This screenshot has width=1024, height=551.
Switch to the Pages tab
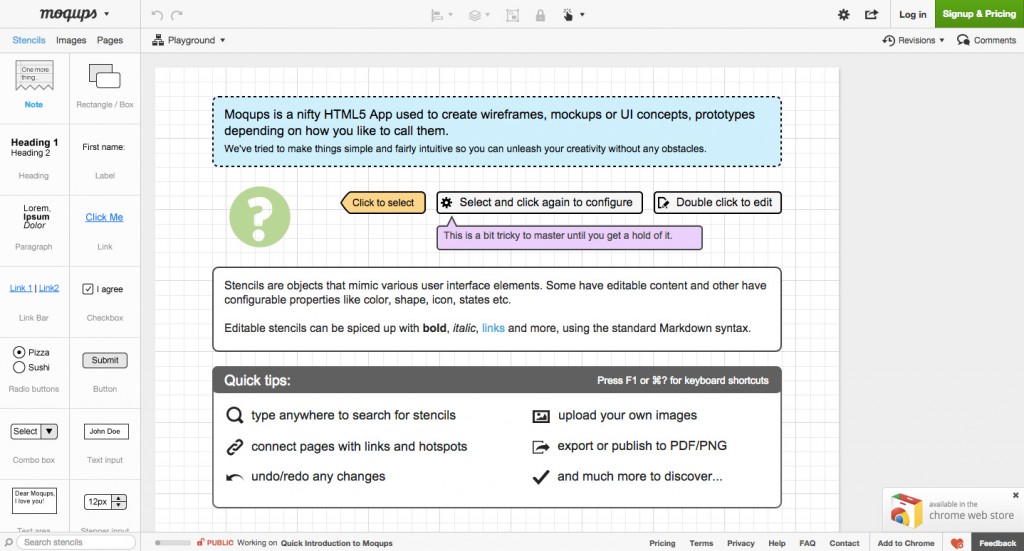coord(110,40)
